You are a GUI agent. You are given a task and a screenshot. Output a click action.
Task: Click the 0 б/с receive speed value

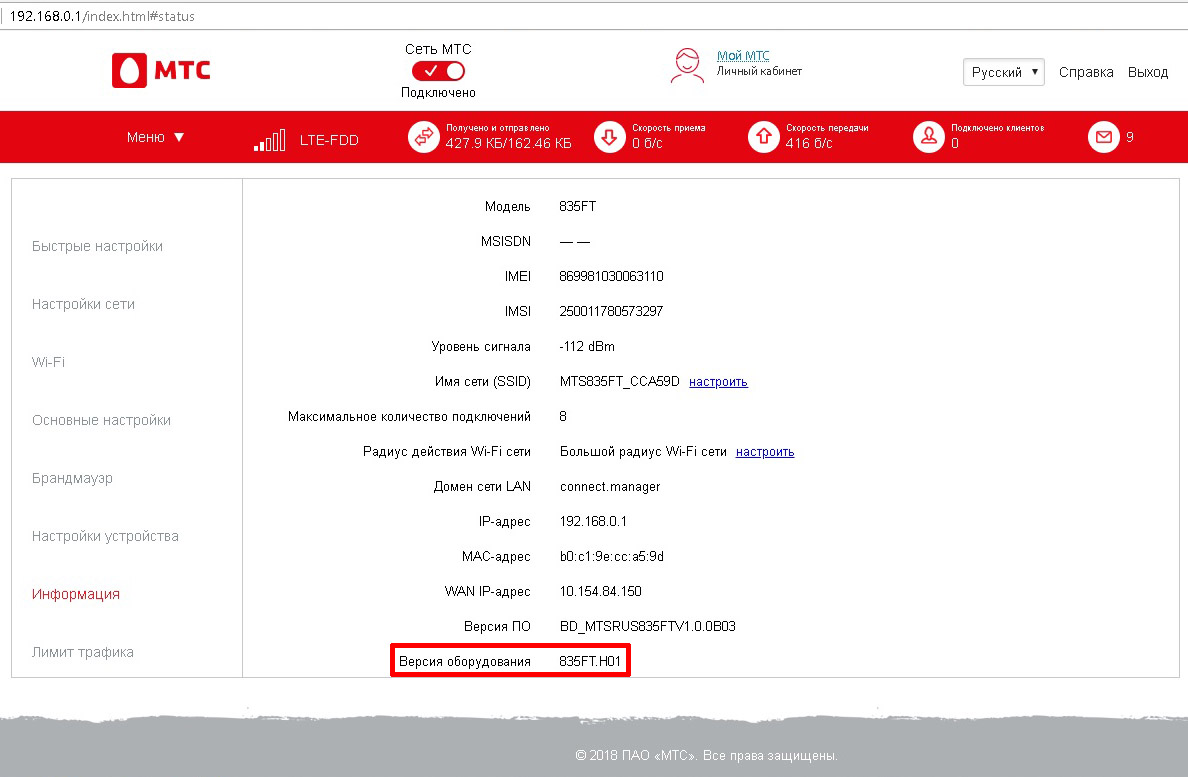[647, 143]
